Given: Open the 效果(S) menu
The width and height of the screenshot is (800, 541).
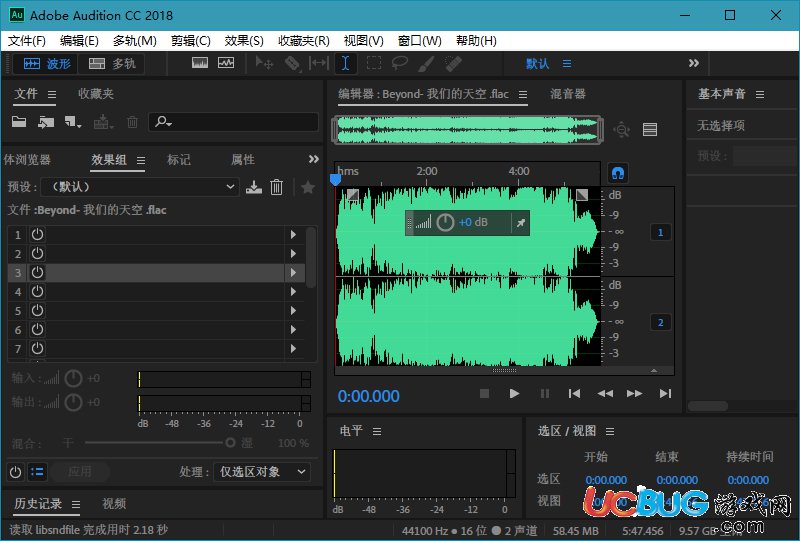Looking at the screenshot, I should (x=244, y=40).
